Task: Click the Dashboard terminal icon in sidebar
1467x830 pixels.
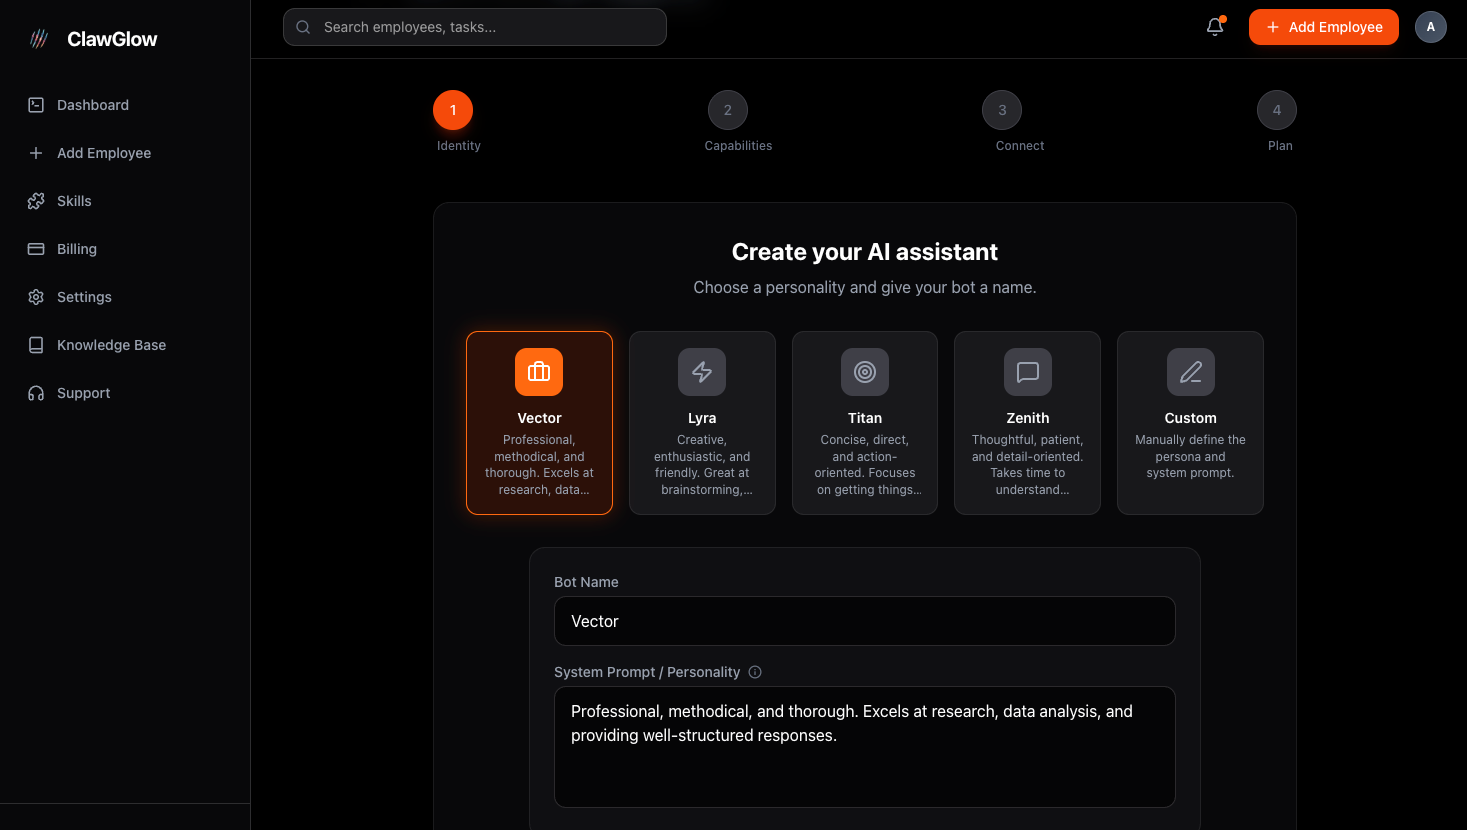Action: [36, 105]
